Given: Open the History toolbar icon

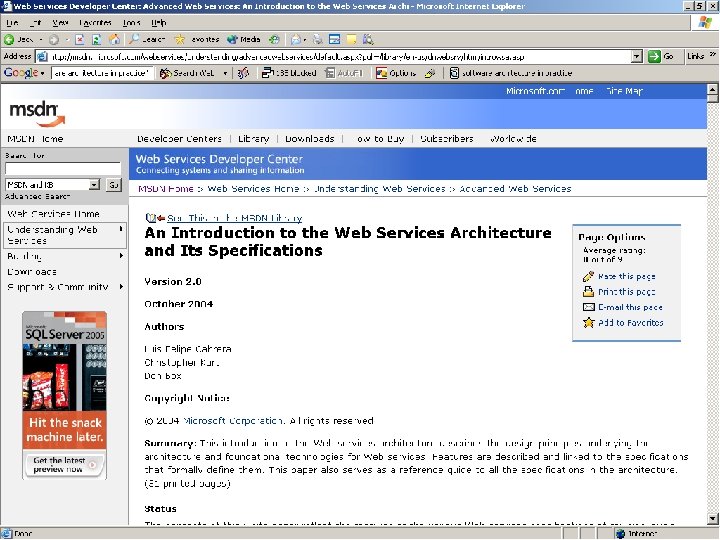Looking at the screenshot, I should pos(274,39).
